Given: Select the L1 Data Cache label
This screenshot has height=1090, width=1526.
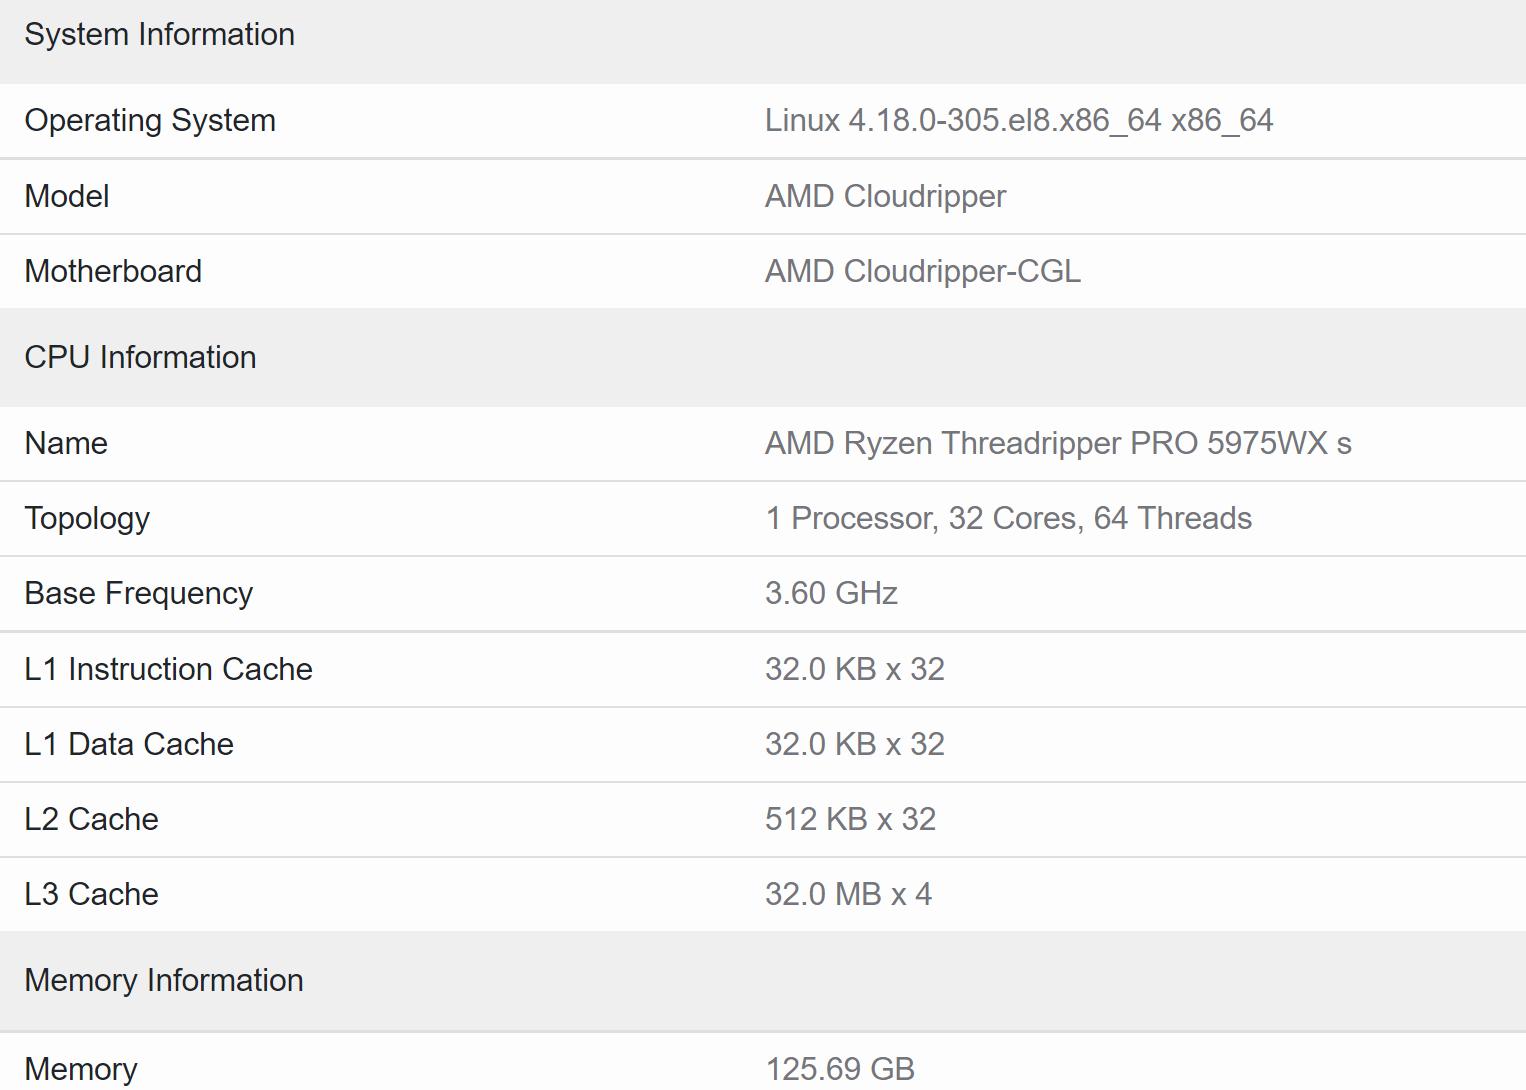Looking at the screenshot, I should click(x=129, y=744).
